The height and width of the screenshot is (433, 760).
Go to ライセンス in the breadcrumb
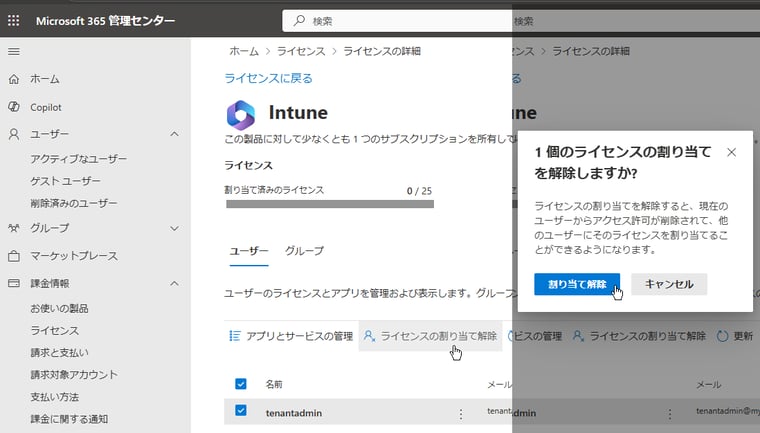(301, 51)
